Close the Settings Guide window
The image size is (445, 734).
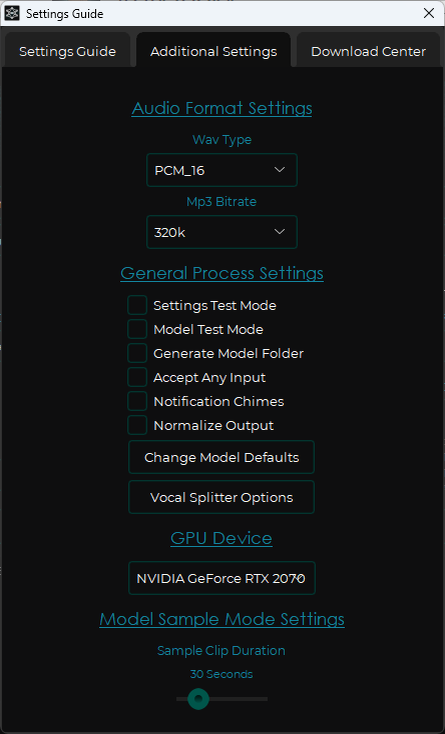(429, 14)
